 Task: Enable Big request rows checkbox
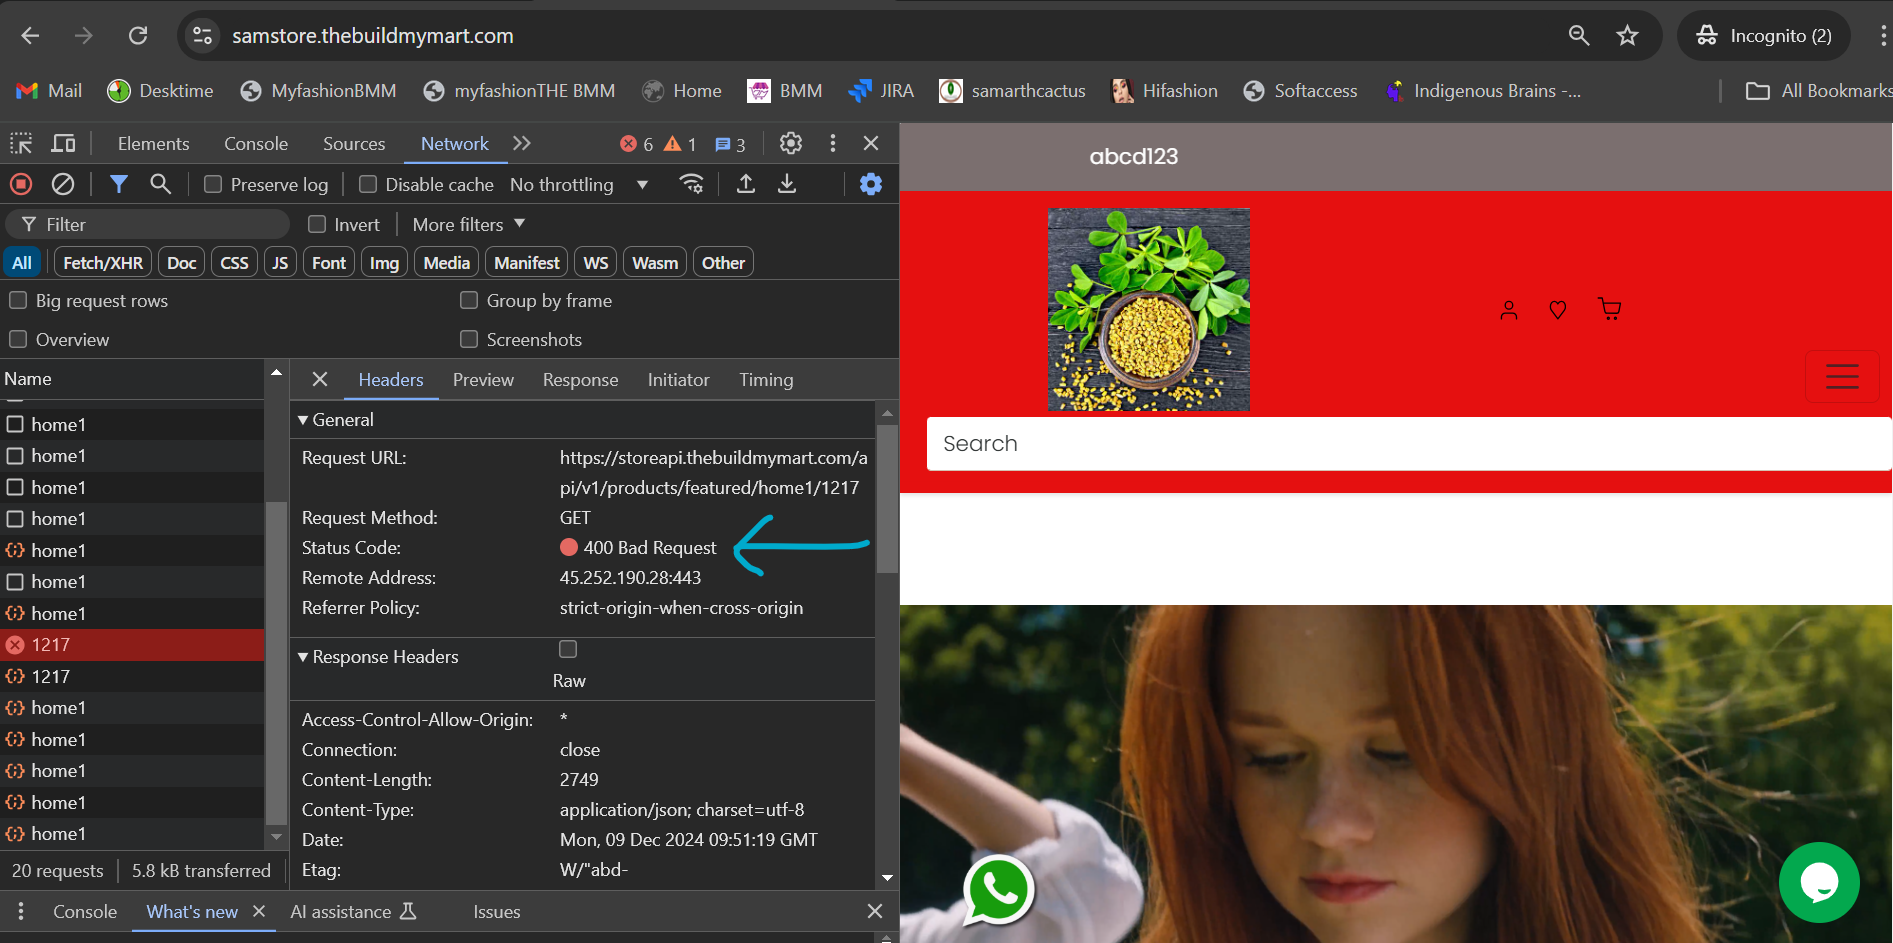(18, 300)
